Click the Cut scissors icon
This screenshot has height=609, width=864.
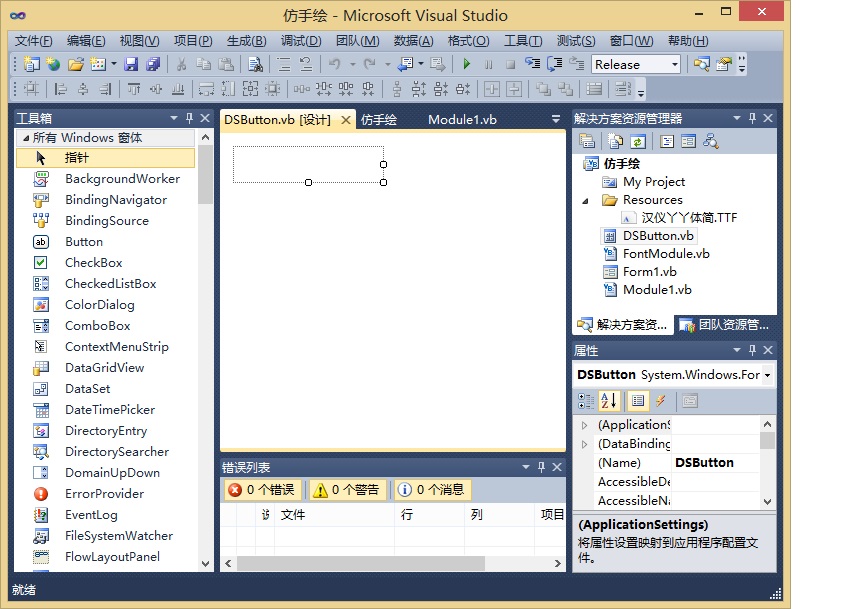(x=181, y=64)
